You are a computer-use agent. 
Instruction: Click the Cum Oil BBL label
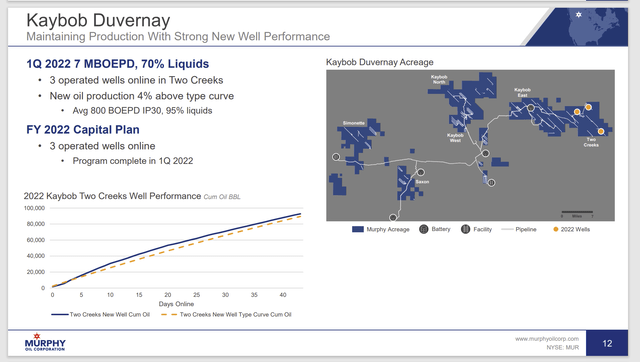point(222,197)
